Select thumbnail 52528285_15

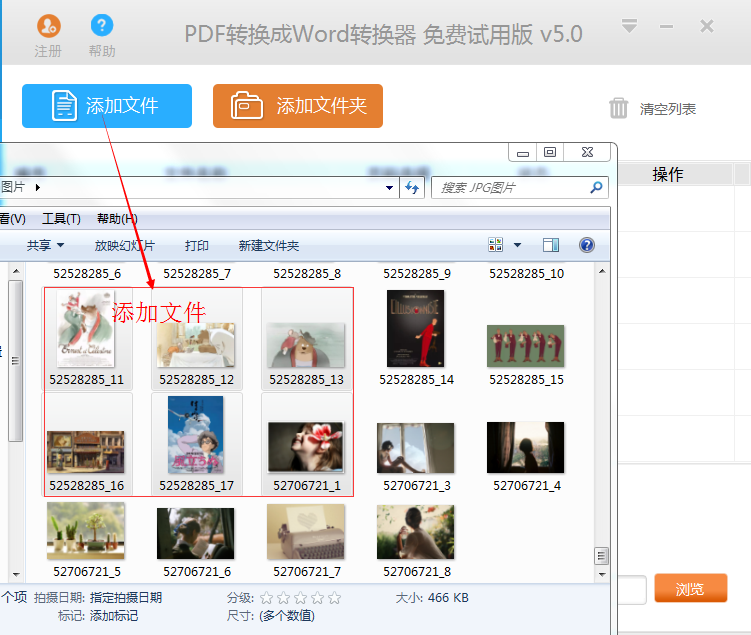point(526,346)
